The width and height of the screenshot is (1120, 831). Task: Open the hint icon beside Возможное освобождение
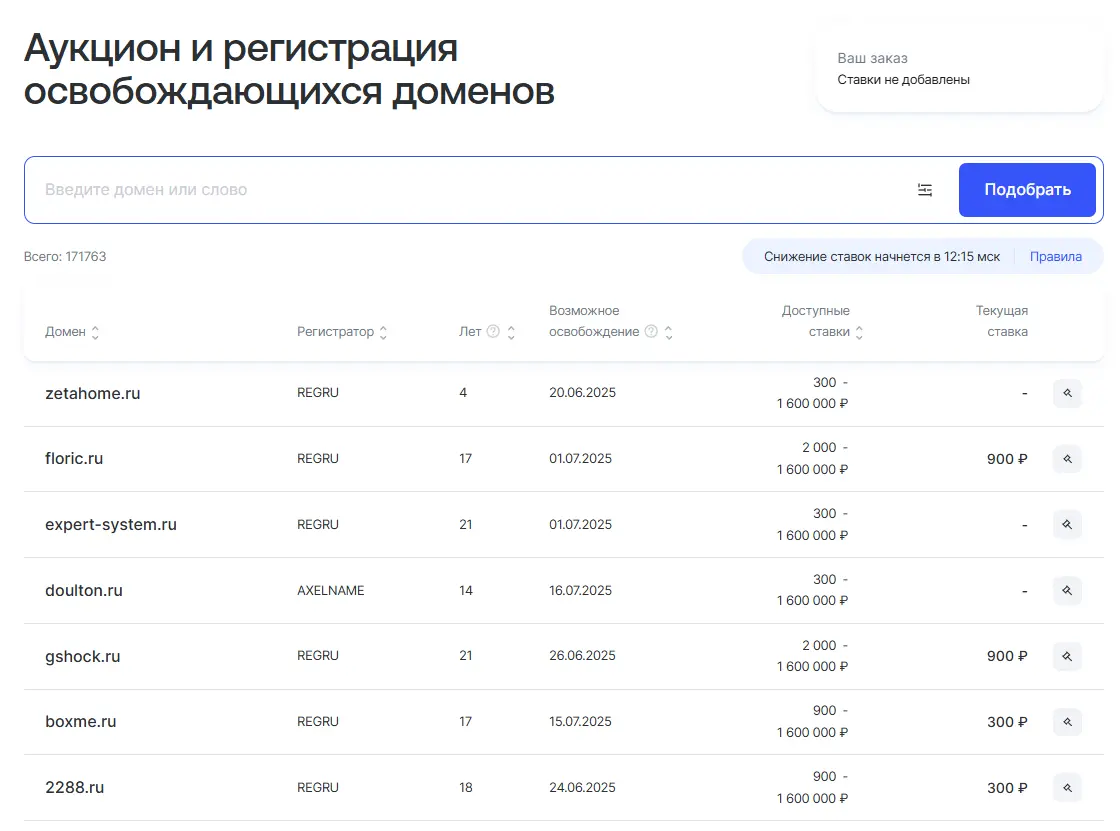[x=651, y=331]
